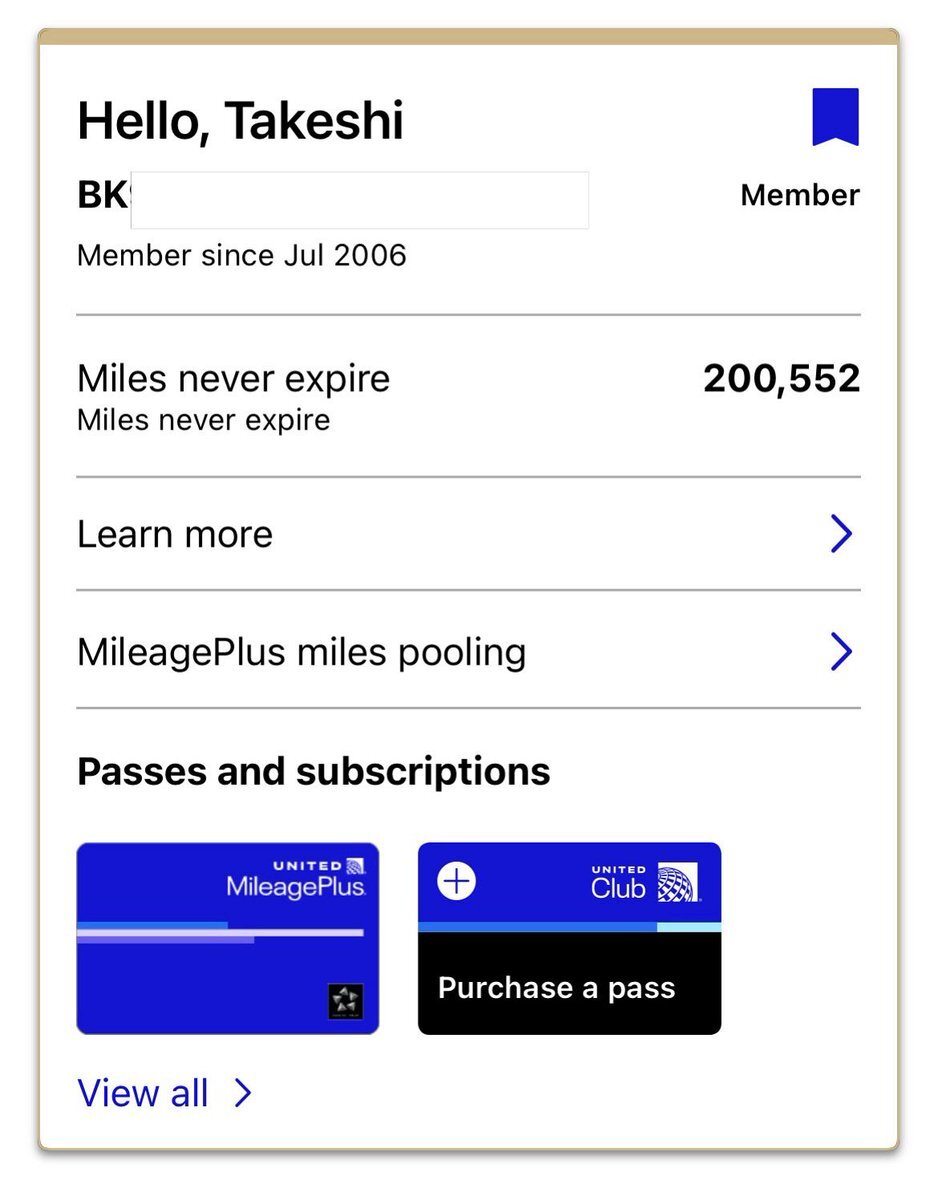Screen dimensions: 938x1200
Task: Open MileagePlus miles pooling
Action: pyautogui.click(x=468, y=651)
